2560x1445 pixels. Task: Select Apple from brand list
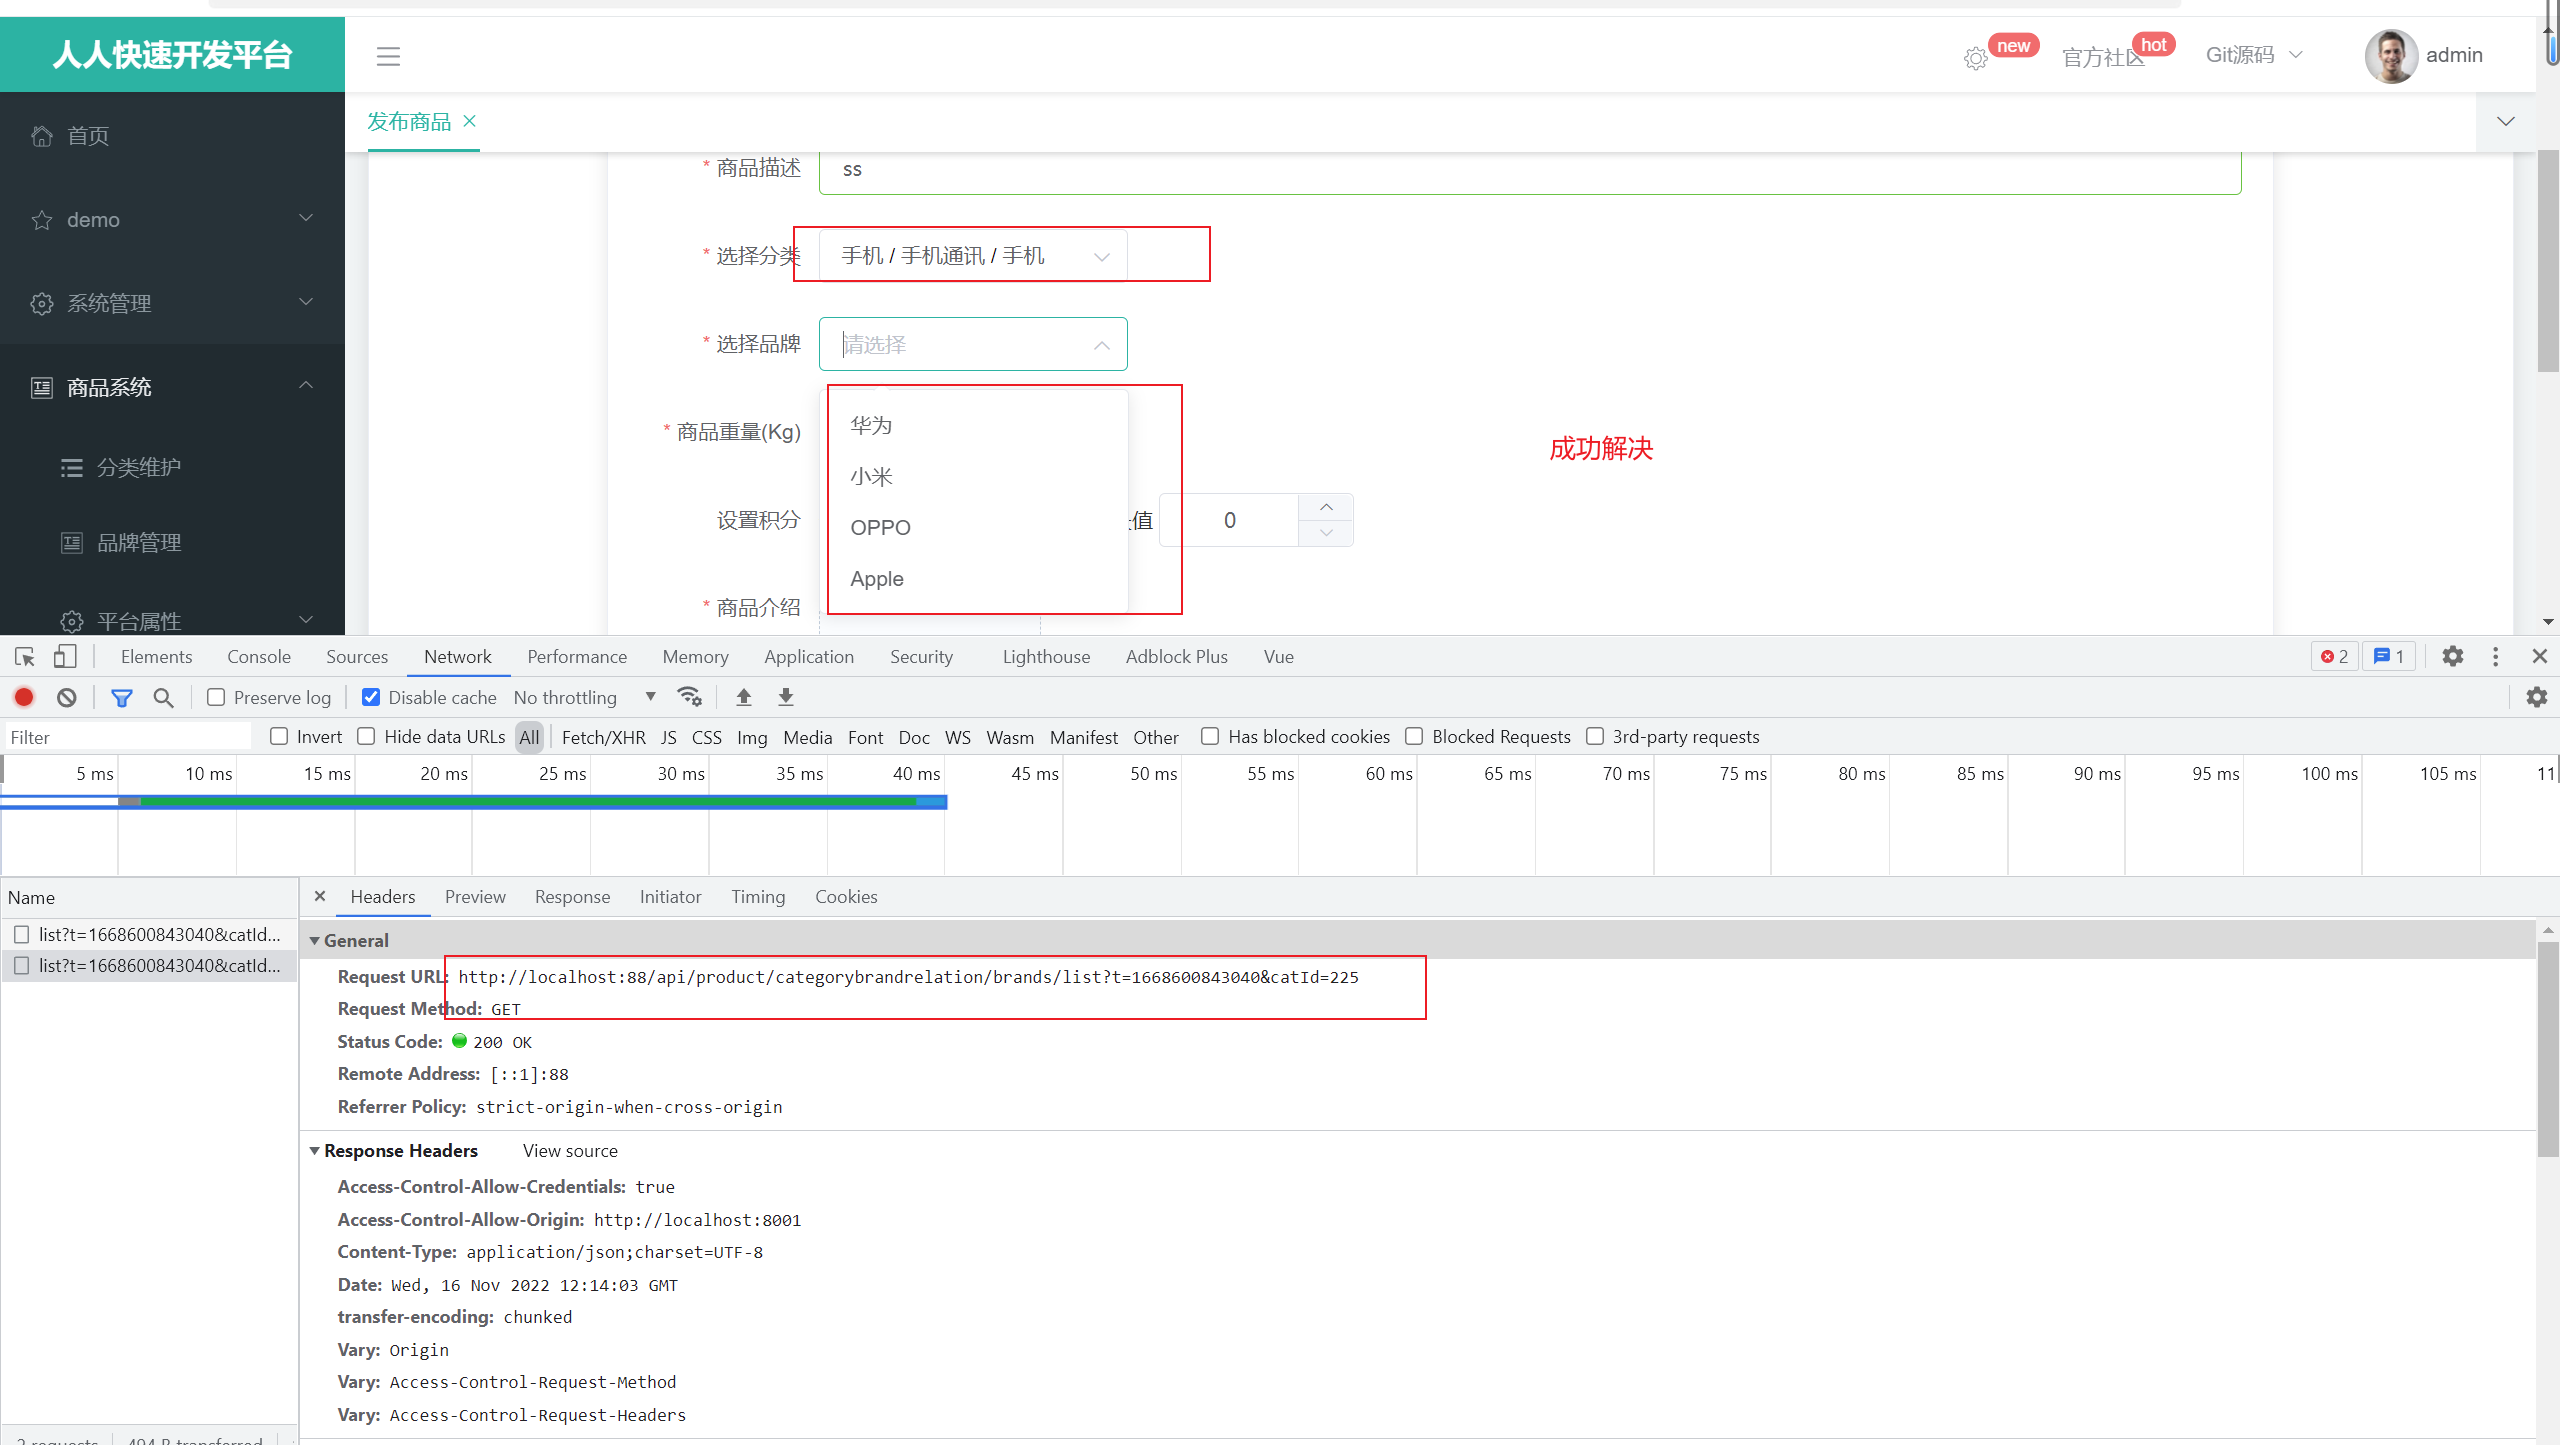pos(877,579)
